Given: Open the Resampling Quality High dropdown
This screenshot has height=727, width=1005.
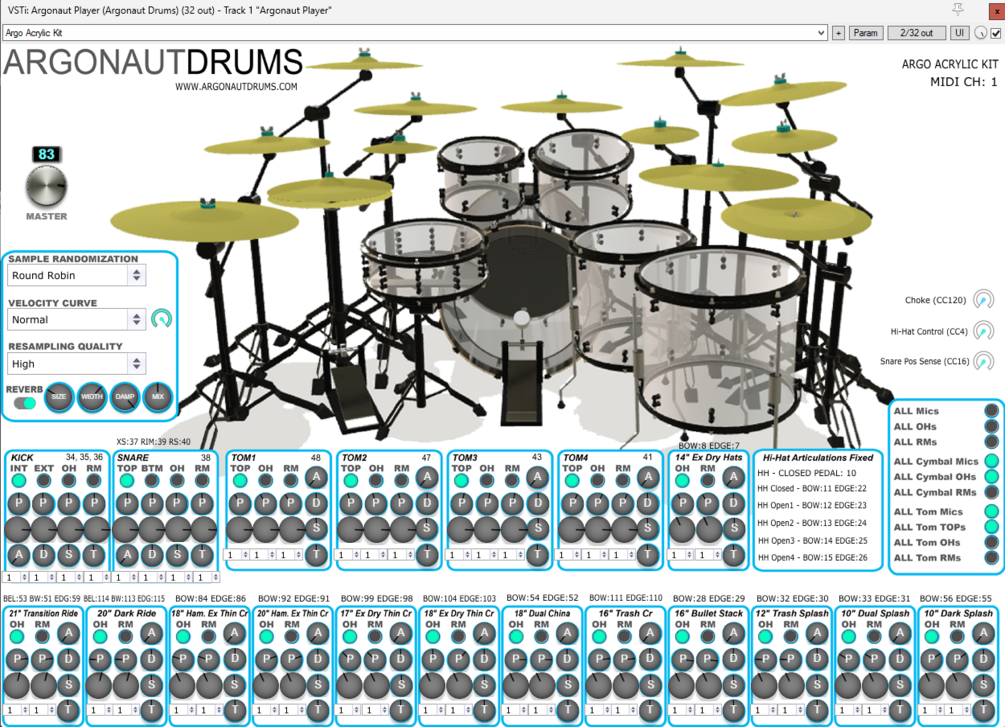Looking at the screenshot, I should tap(76, 364).
